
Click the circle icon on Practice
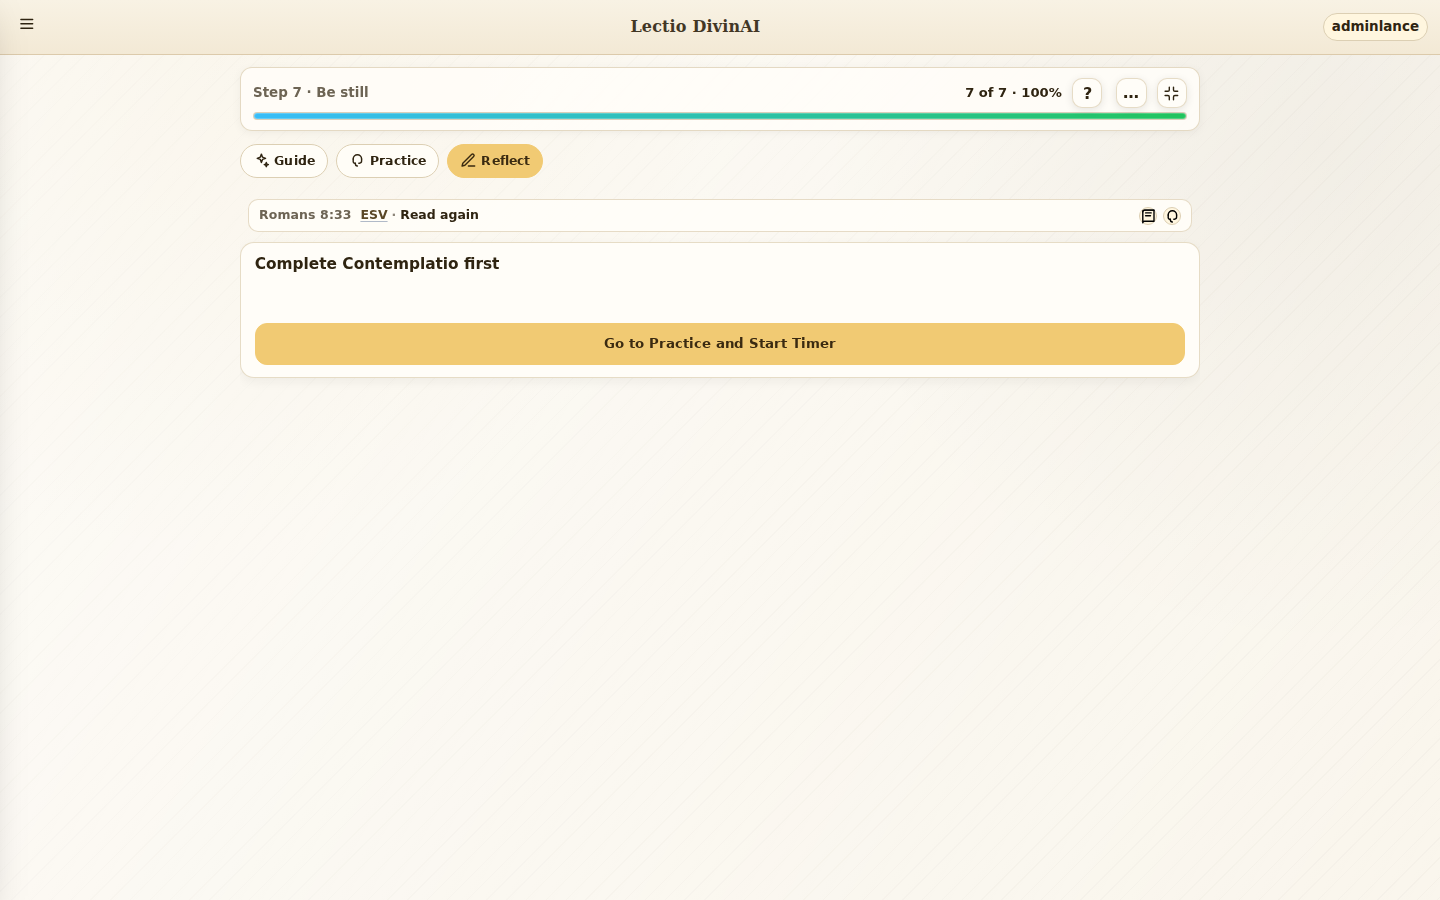click(357, 161)
